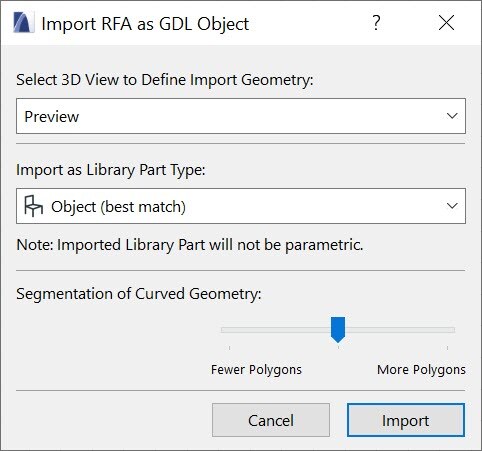Open the Library Part Type dropdown arrow
This screenshot has height=451, width=482.
pos(452,206)
